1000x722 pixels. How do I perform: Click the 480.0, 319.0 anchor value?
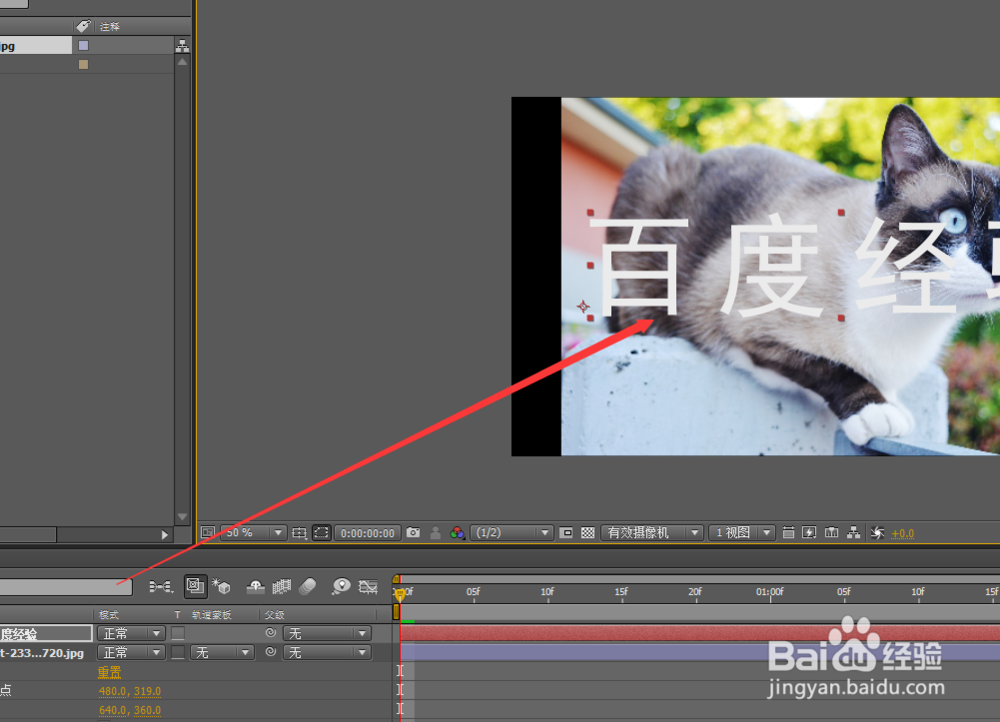coord(130,691)
